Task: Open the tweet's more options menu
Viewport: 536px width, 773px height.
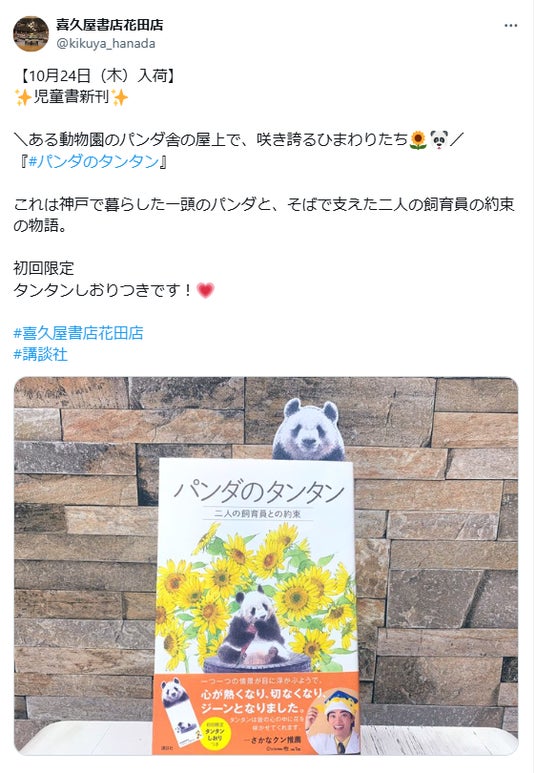Action: pos(511,26)
